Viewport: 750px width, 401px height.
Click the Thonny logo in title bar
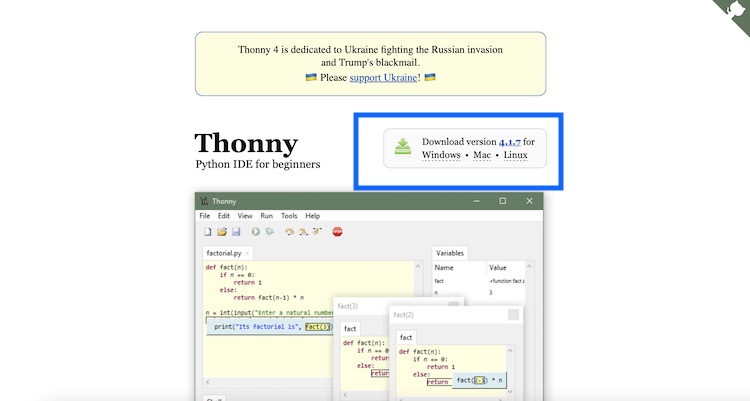click(204, 201)
